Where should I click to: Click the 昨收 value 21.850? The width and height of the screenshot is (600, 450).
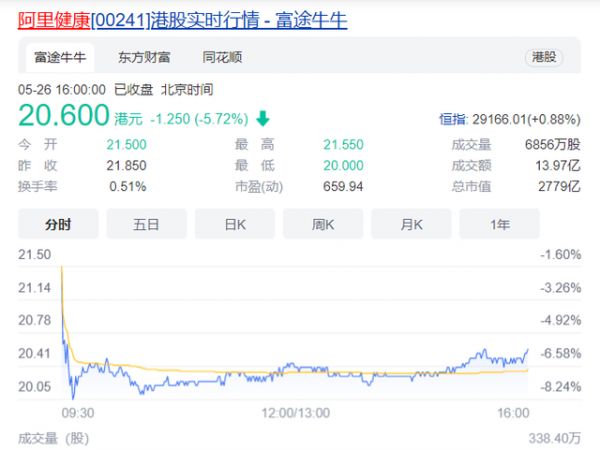click(126, 166)
